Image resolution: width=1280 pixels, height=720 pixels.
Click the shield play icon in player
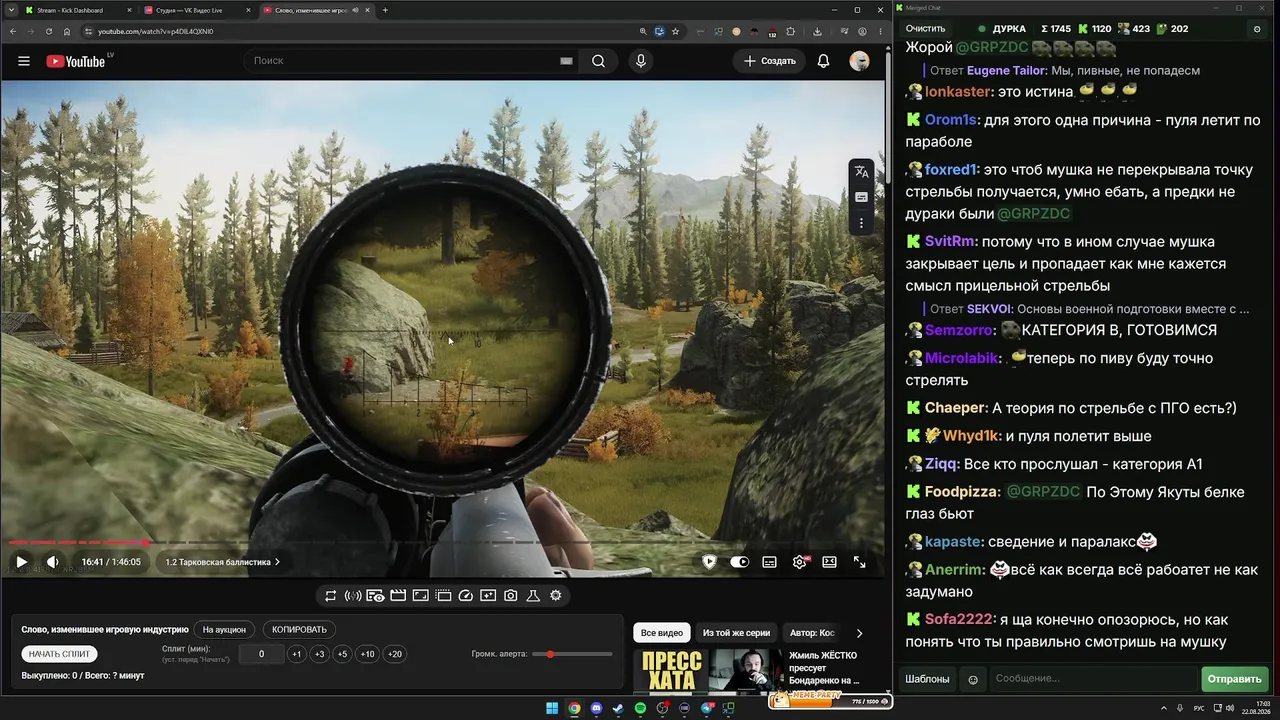tap(709, 562)
